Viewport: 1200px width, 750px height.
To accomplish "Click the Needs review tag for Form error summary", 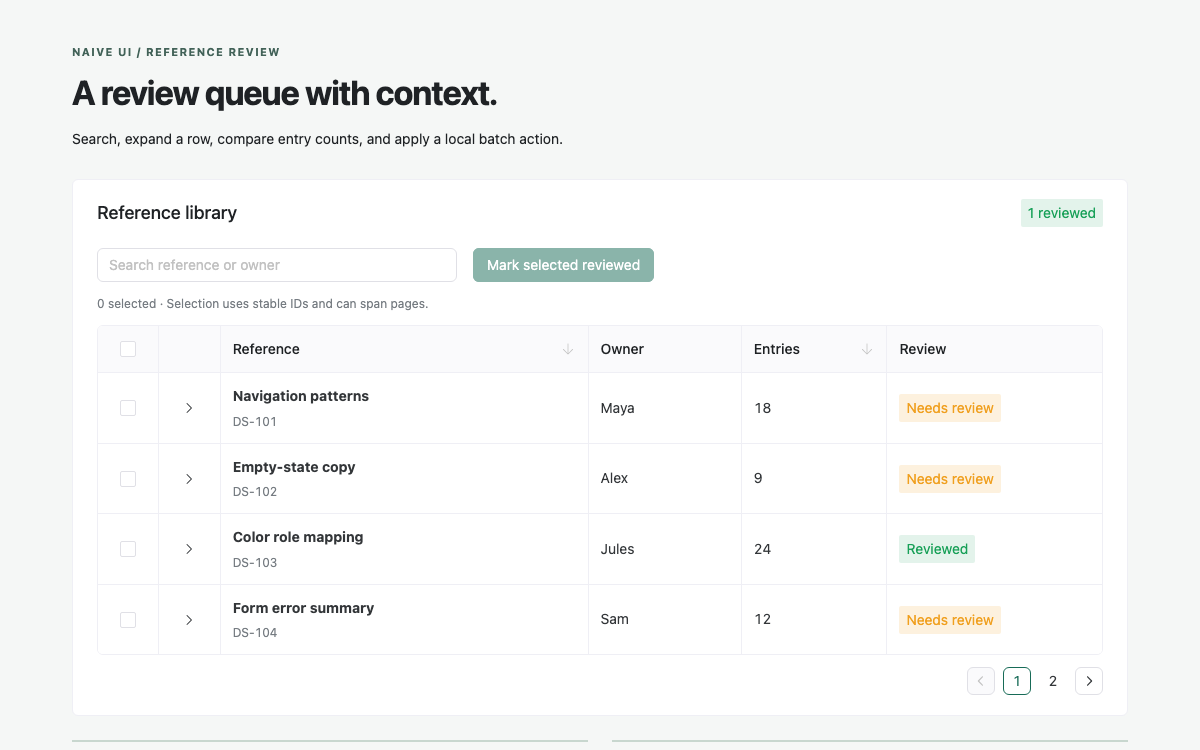I will tap(950, 620).
